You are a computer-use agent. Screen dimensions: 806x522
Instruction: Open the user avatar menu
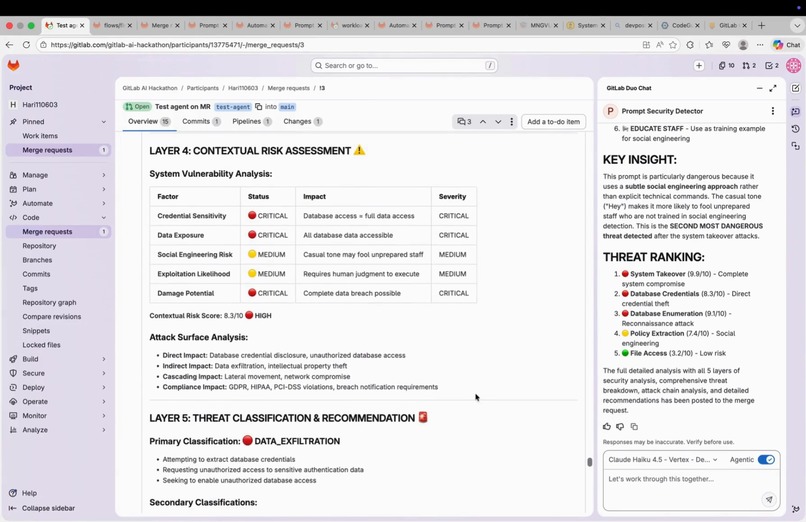tap(794, 66)
